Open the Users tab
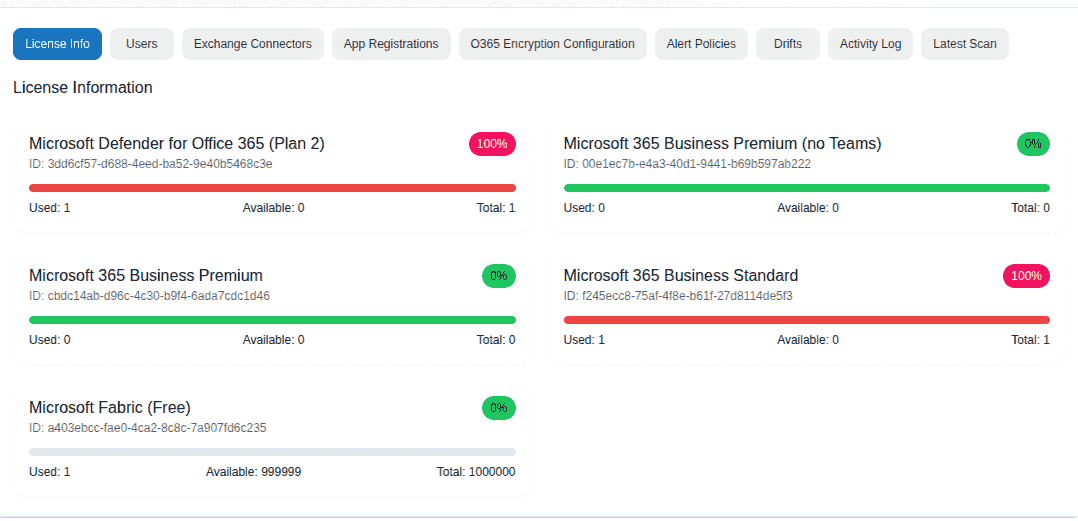 pos(142,44)
